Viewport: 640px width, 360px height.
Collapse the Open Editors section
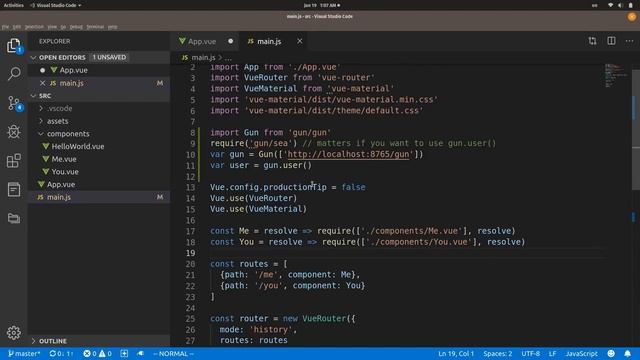(33, 58)
